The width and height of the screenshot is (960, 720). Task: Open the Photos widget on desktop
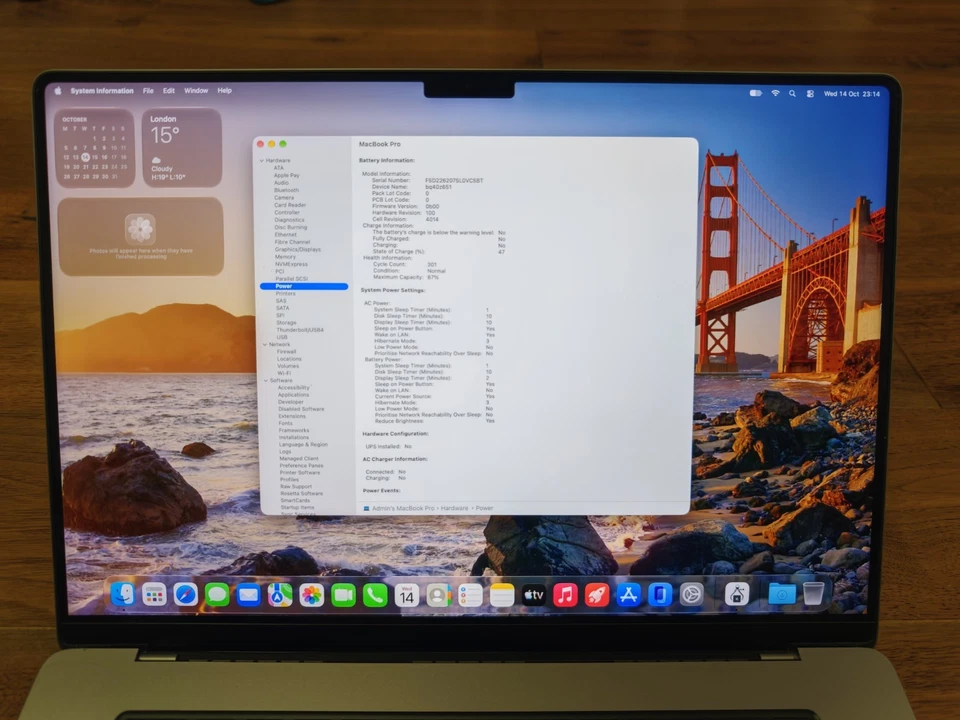140,236
